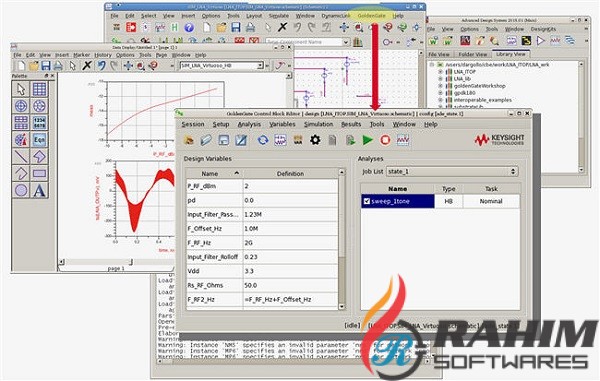Image resolution: width=600 pixels, height=381 pixels.
Task: Click the red Stop simulation icon
Action: point(385,140)
